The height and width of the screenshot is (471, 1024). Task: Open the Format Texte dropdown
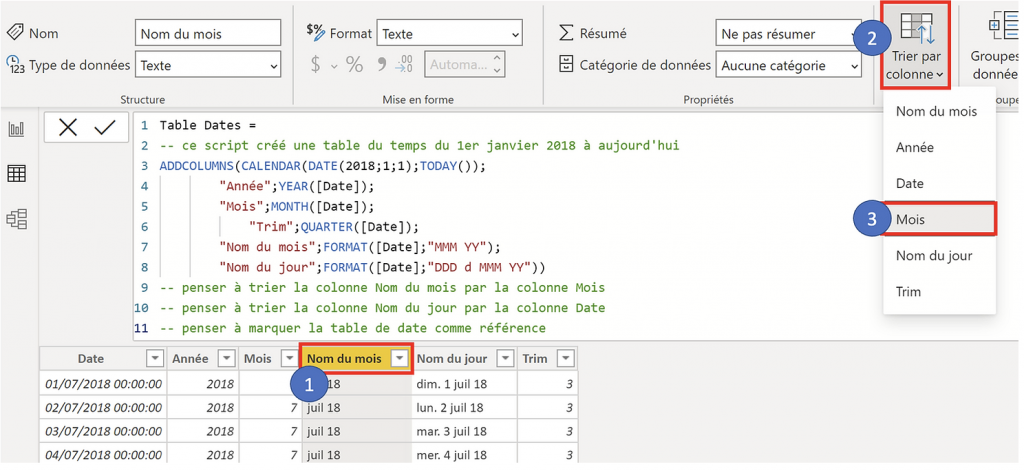[450, 33]
